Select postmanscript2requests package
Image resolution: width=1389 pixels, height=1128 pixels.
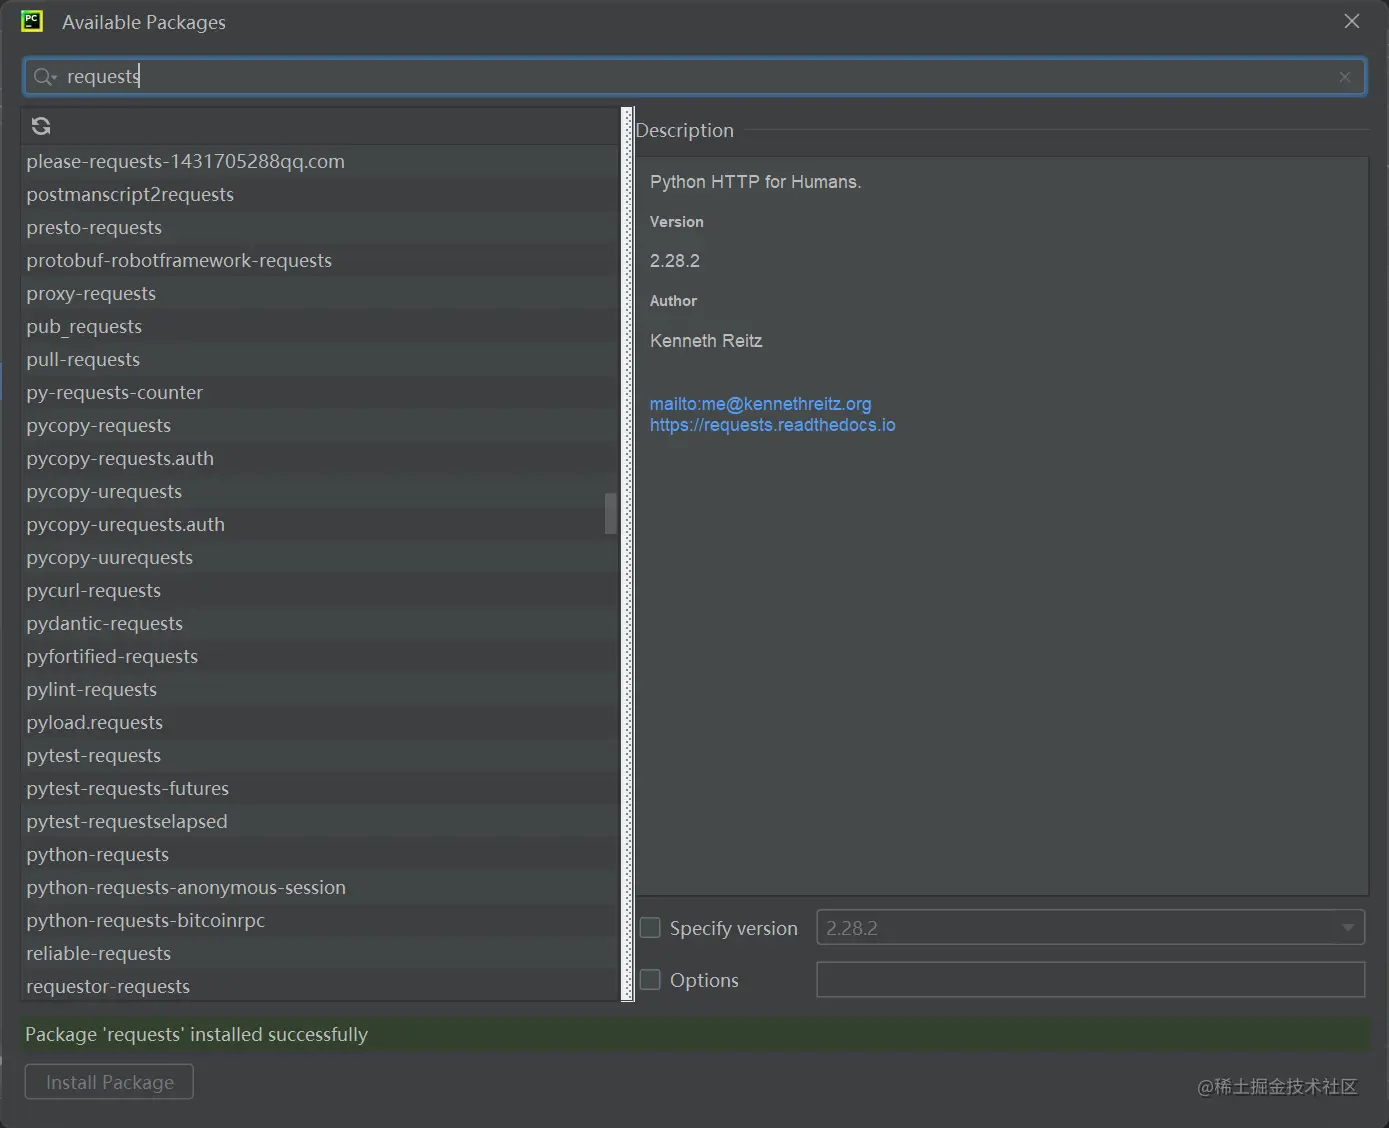(x=320, y=194)
